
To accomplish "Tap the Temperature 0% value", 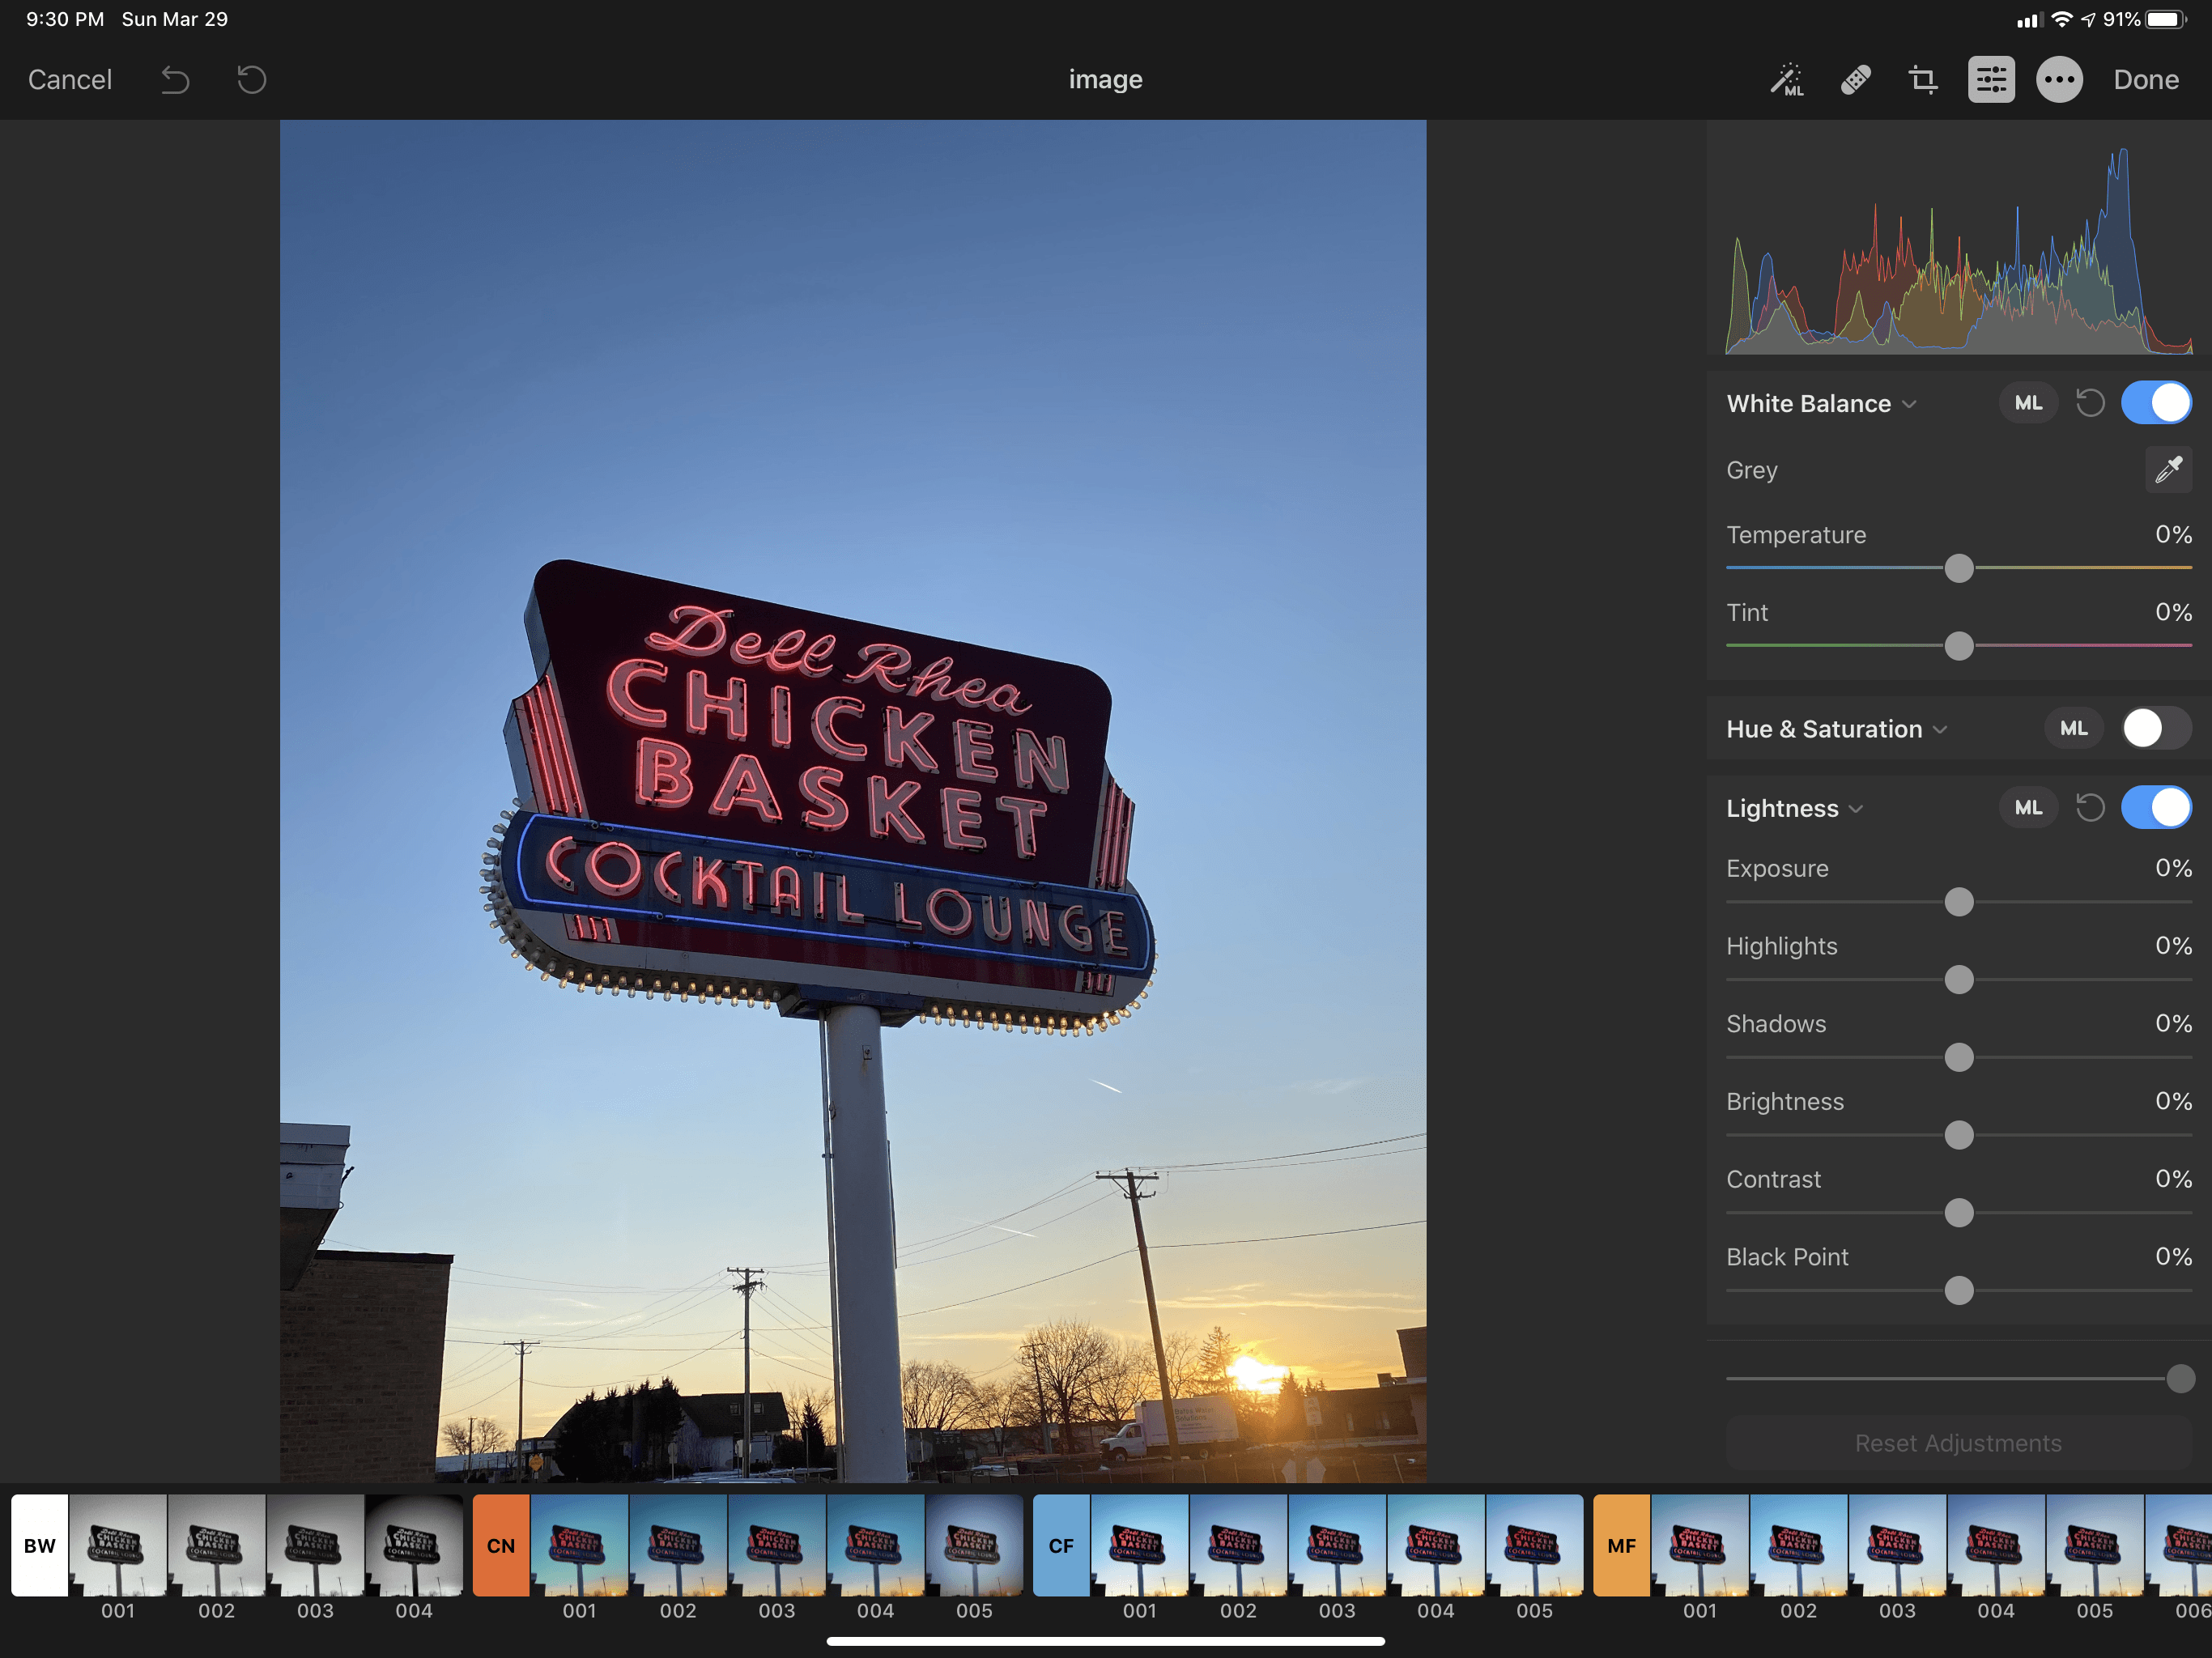I will pyautogui.click(x=2173, y=535).
